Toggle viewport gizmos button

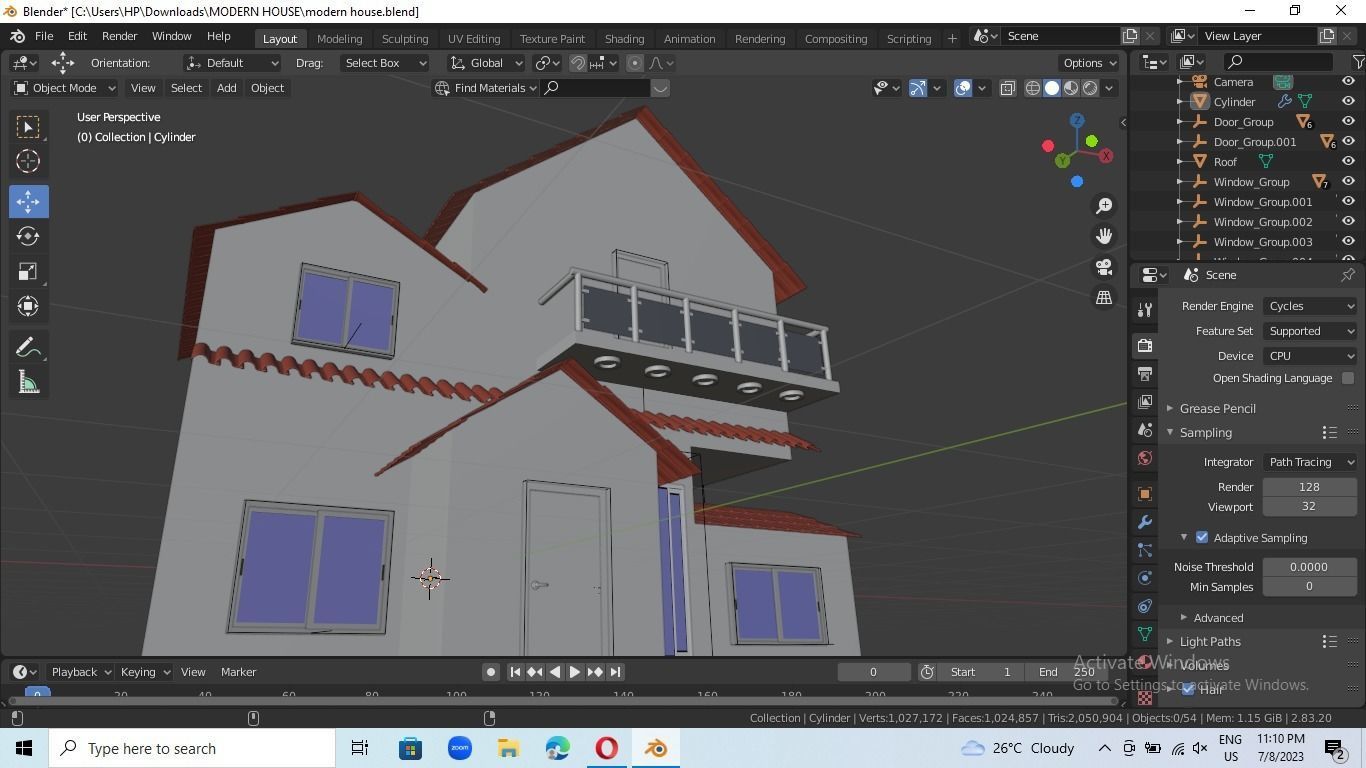918,88
